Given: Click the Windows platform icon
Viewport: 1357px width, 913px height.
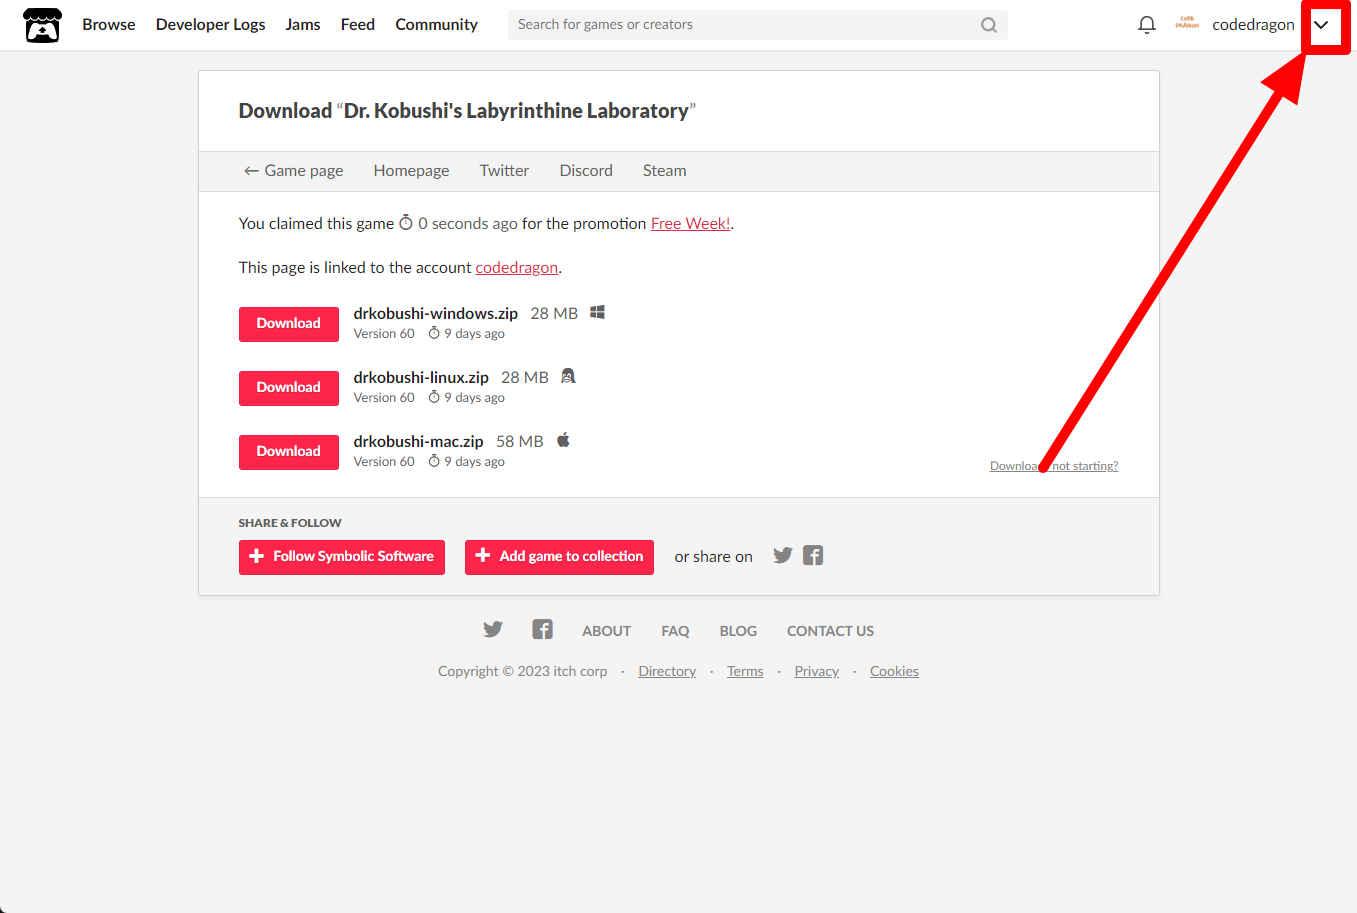Looking at the screenshot, I should coord(597,312).
